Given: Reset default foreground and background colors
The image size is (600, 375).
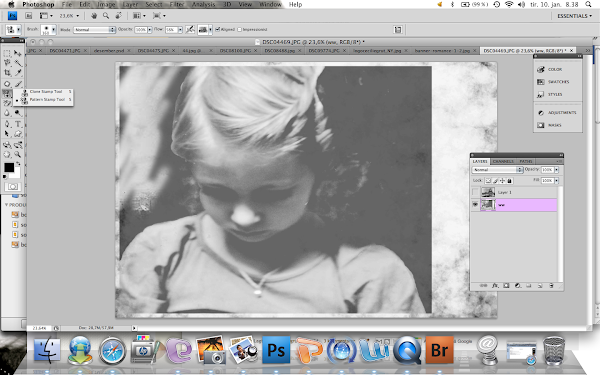Looking at the screenshot, I should (x=5, y=177).
